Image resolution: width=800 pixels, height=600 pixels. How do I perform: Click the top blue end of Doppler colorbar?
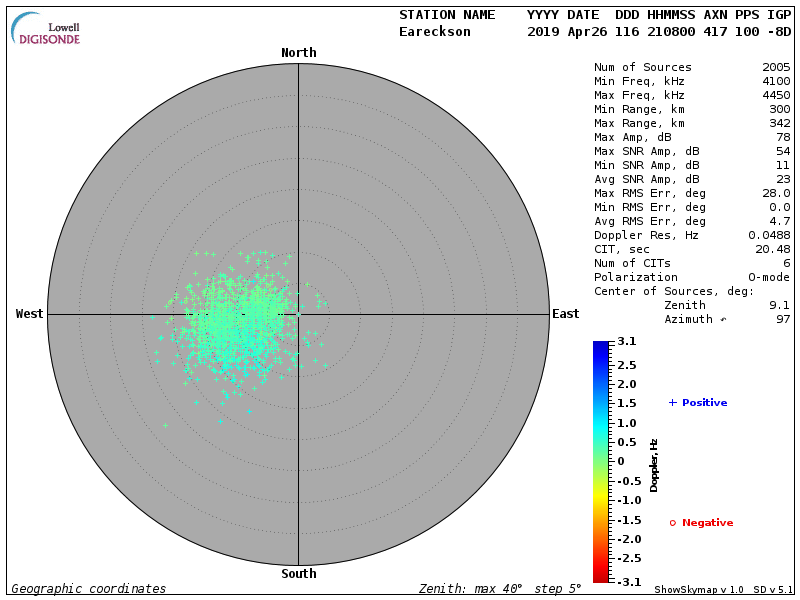tap(600, 346)
